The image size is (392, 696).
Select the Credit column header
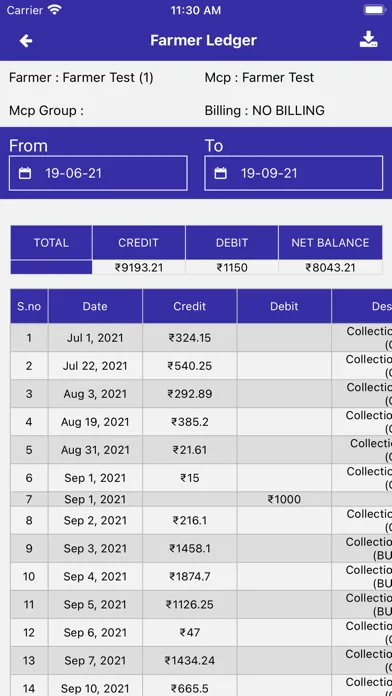point(190,306)
